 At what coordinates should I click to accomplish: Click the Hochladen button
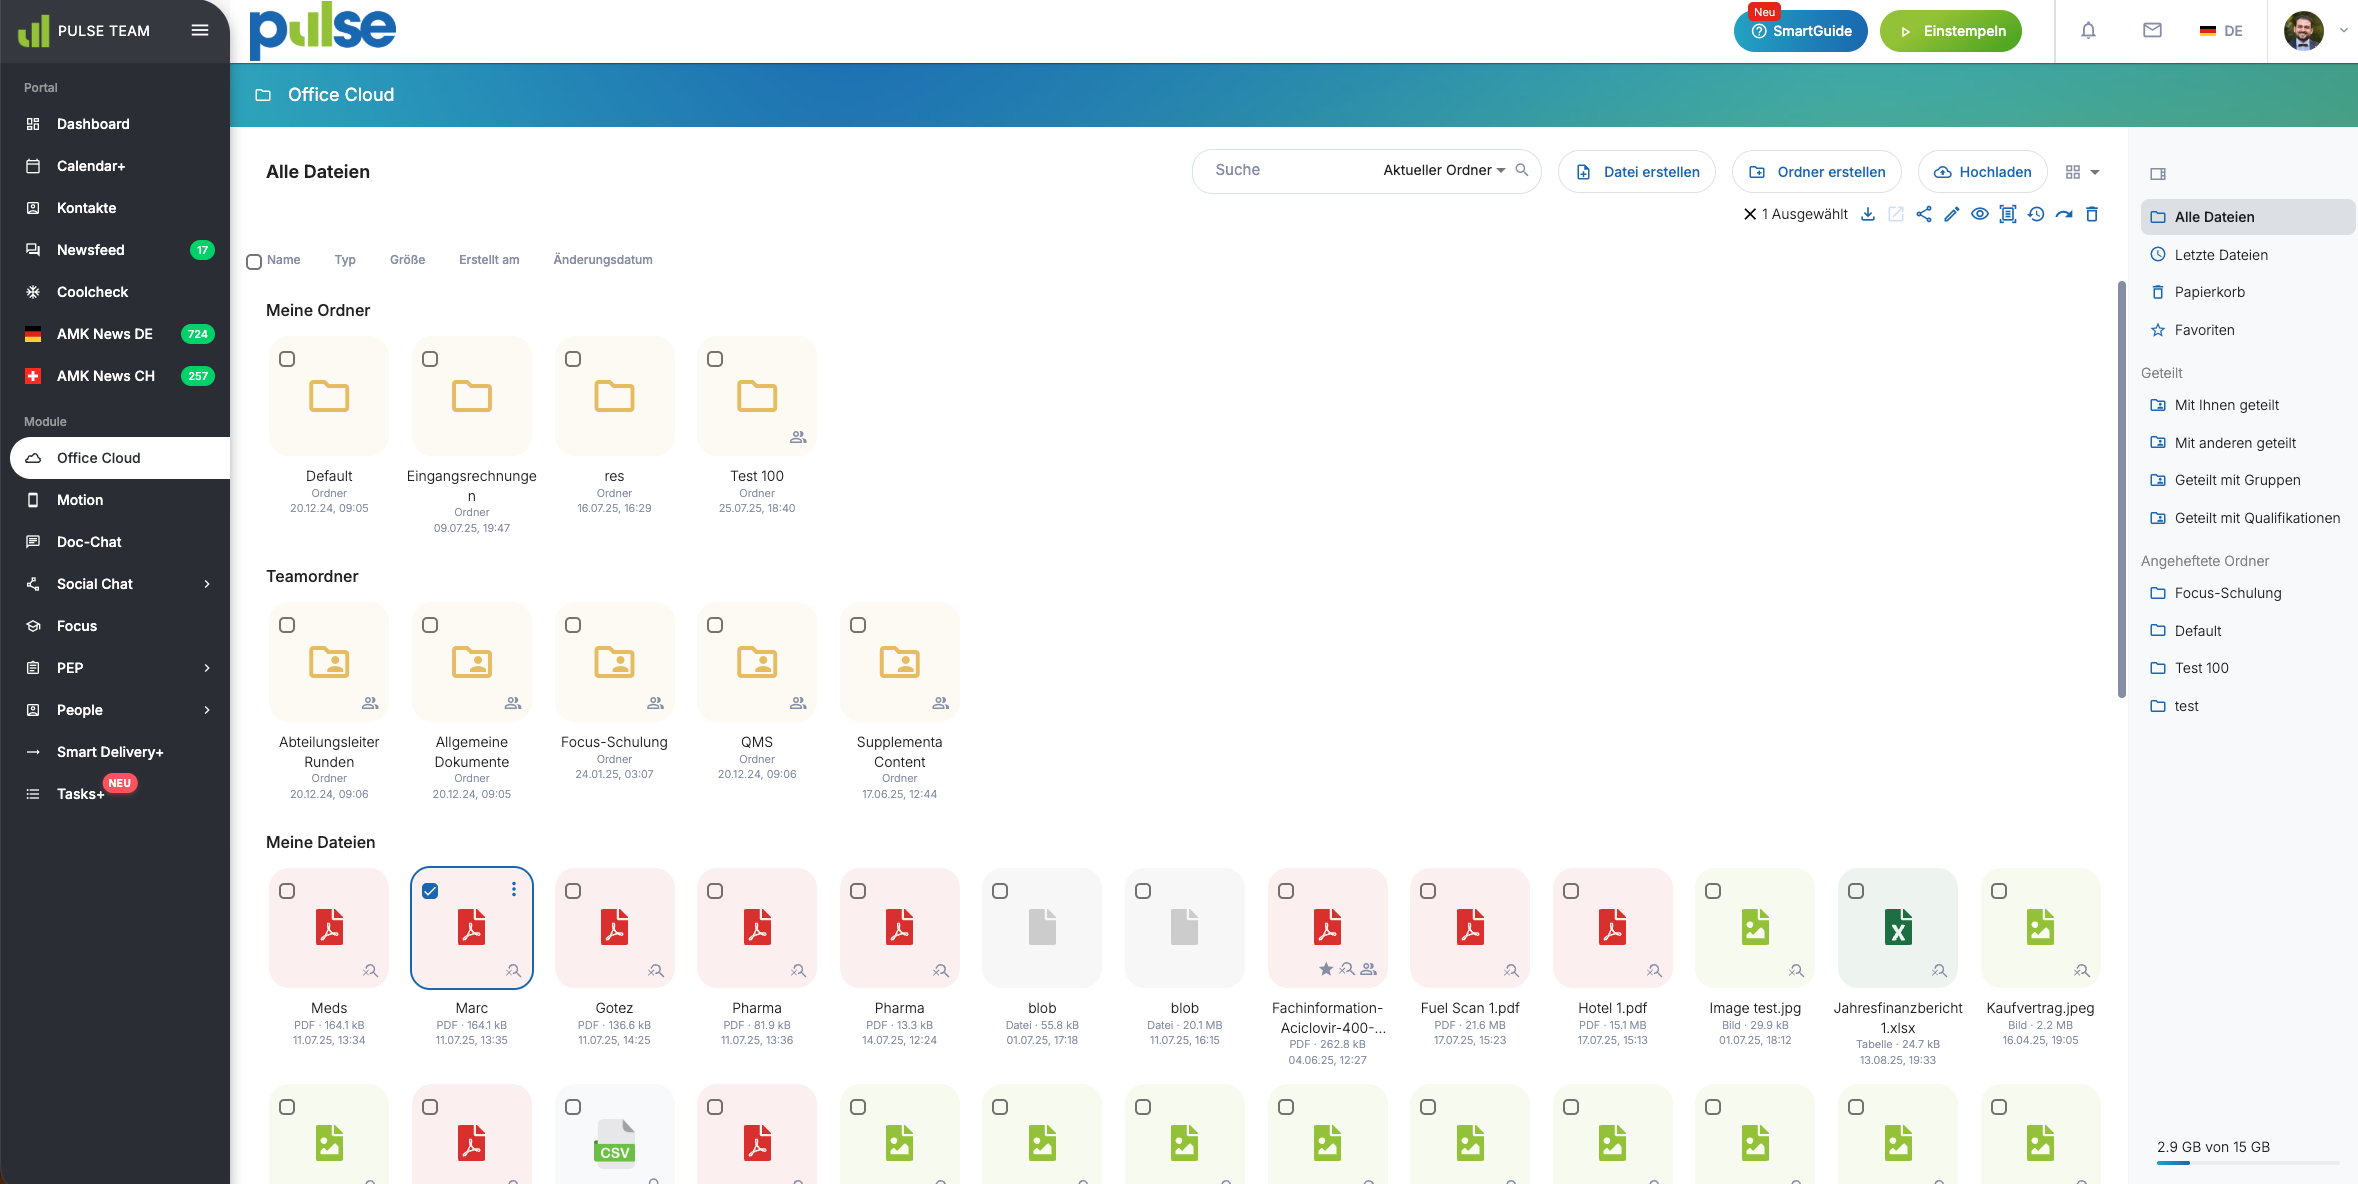pos(1982,172)
